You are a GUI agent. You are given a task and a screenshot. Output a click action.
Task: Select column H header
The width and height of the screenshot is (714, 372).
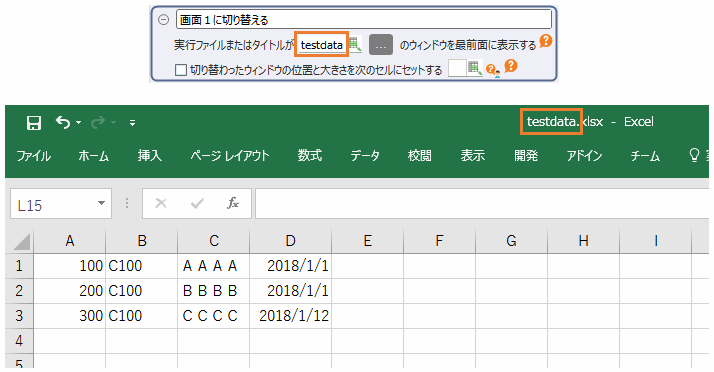583,241
